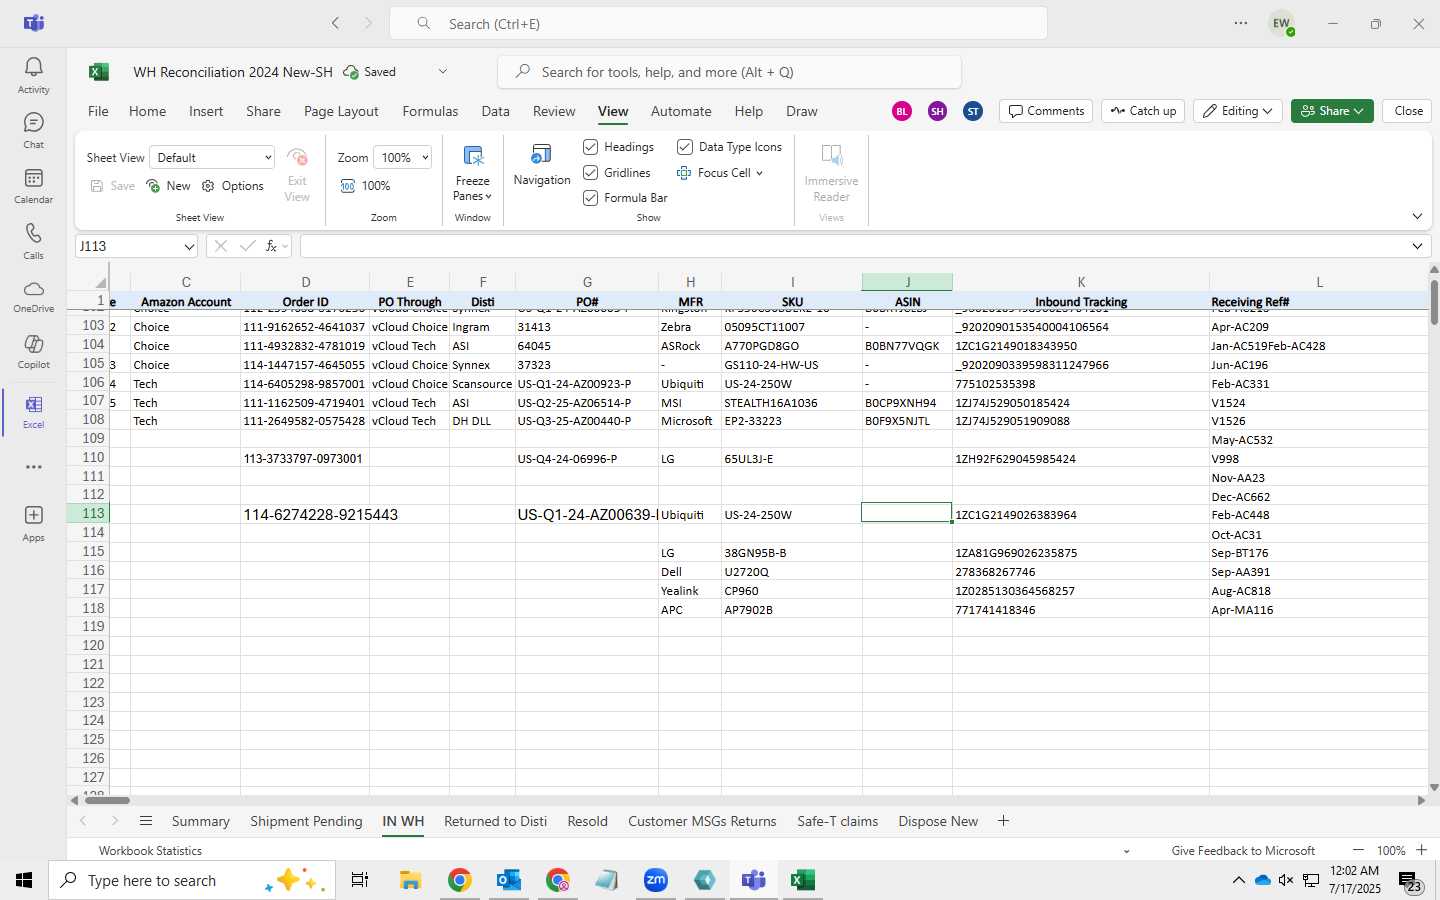Click the Close button beside Share
This screenshot has height=900, width=1440.
[x=1408, y=111]
